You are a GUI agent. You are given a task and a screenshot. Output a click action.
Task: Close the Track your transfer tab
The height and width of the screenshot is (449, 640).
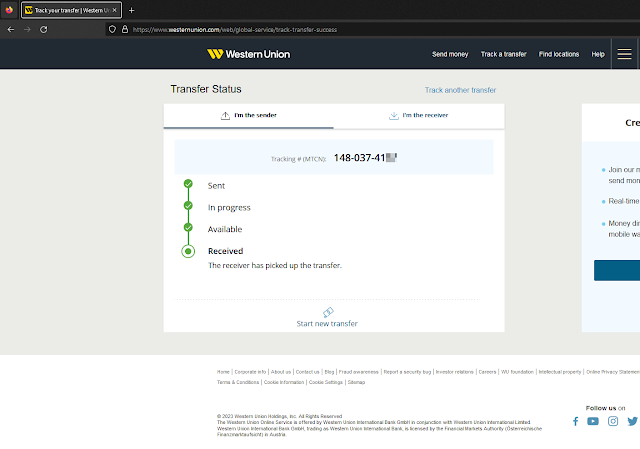click(x=115, y=10)
